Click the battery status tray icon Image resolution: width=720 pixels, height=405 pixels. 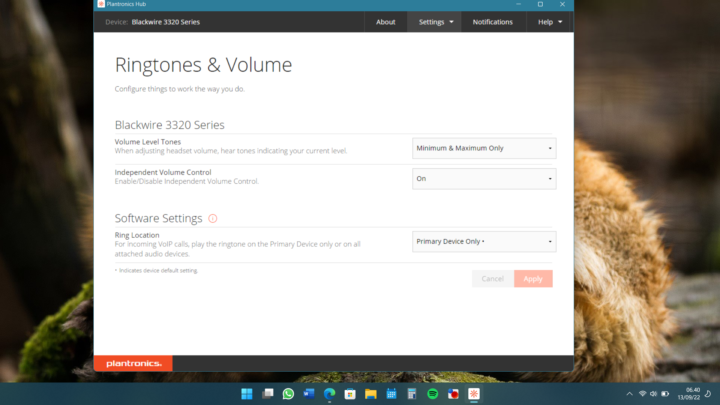click(665, 394)
